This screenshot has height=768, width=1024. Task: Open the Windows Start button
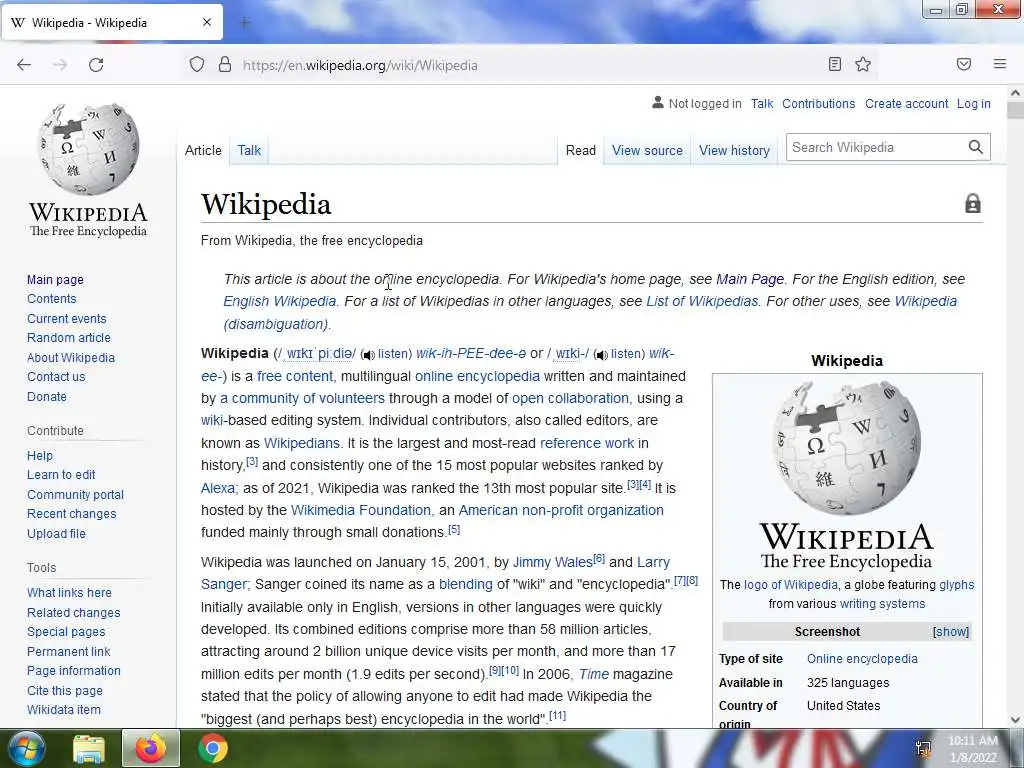(x=26, y=748)
